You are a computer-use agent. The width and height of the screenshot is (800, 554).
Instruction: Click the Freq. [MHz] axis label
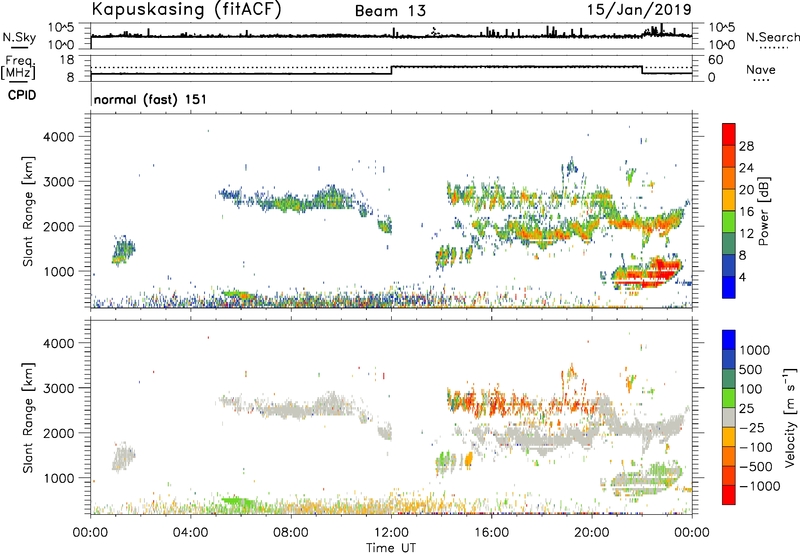18,68
